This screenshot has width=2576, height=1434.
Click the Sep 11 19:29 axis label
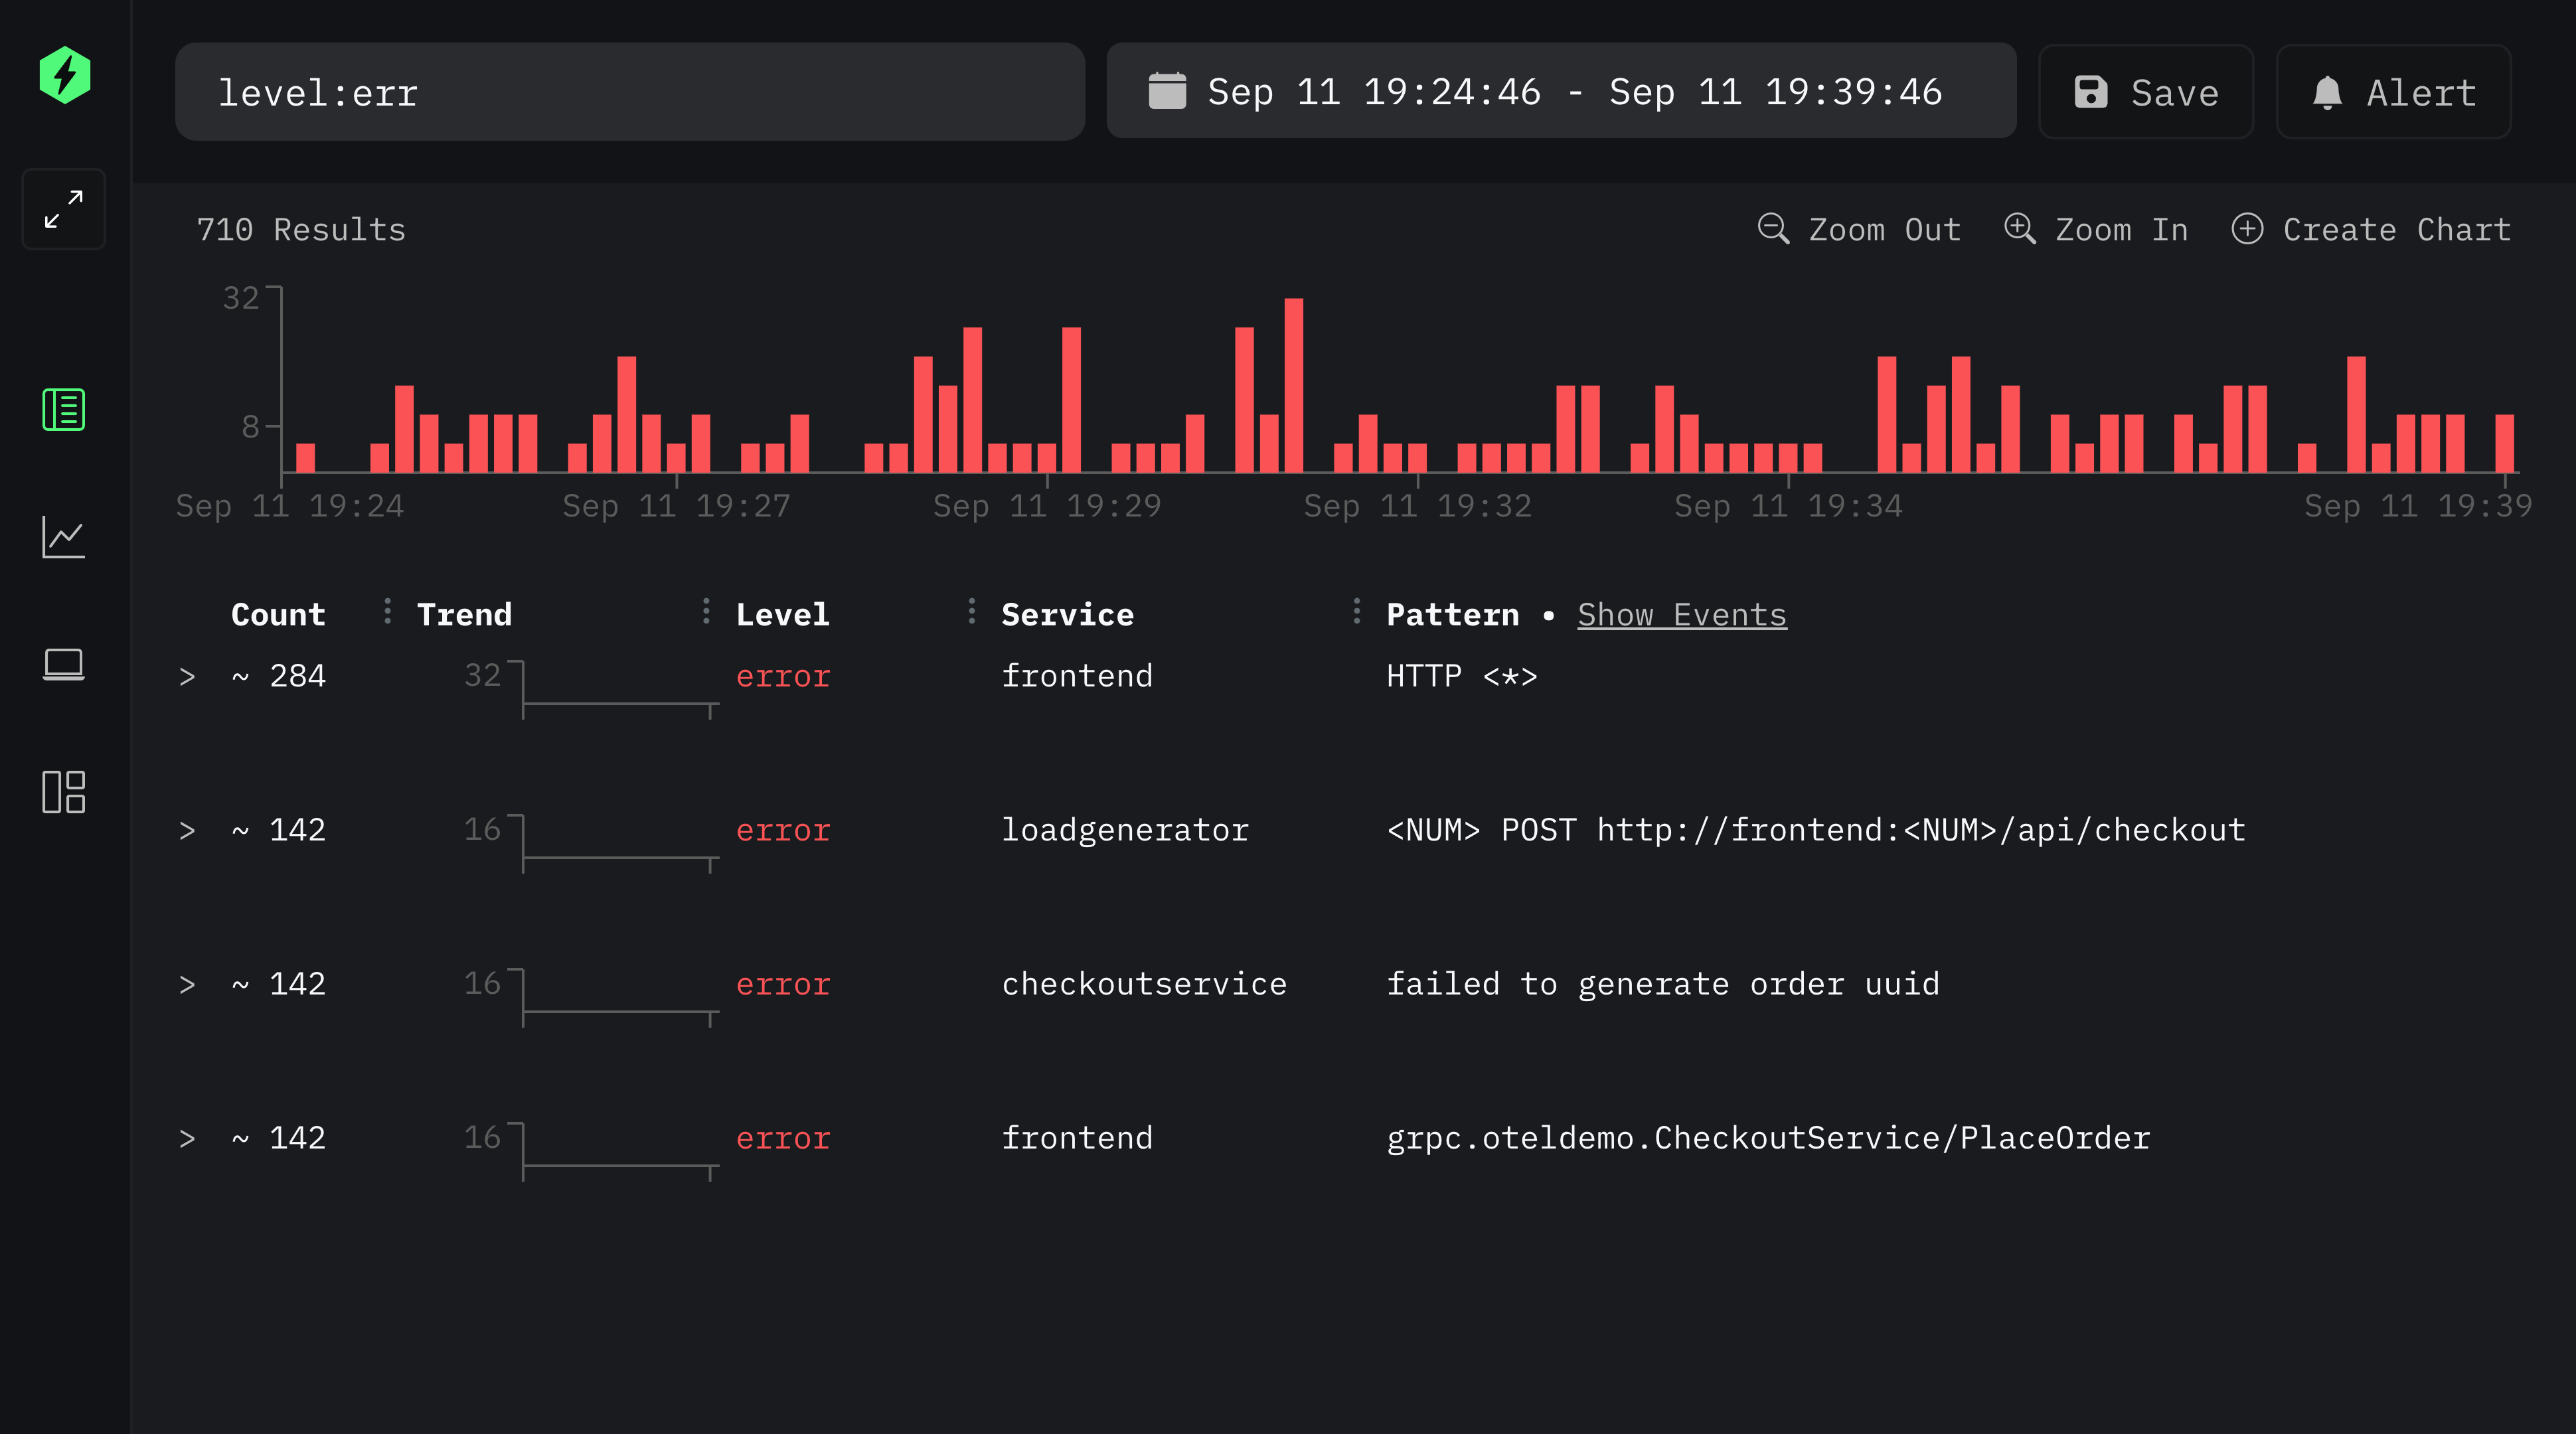click(x=1047, y=506)
